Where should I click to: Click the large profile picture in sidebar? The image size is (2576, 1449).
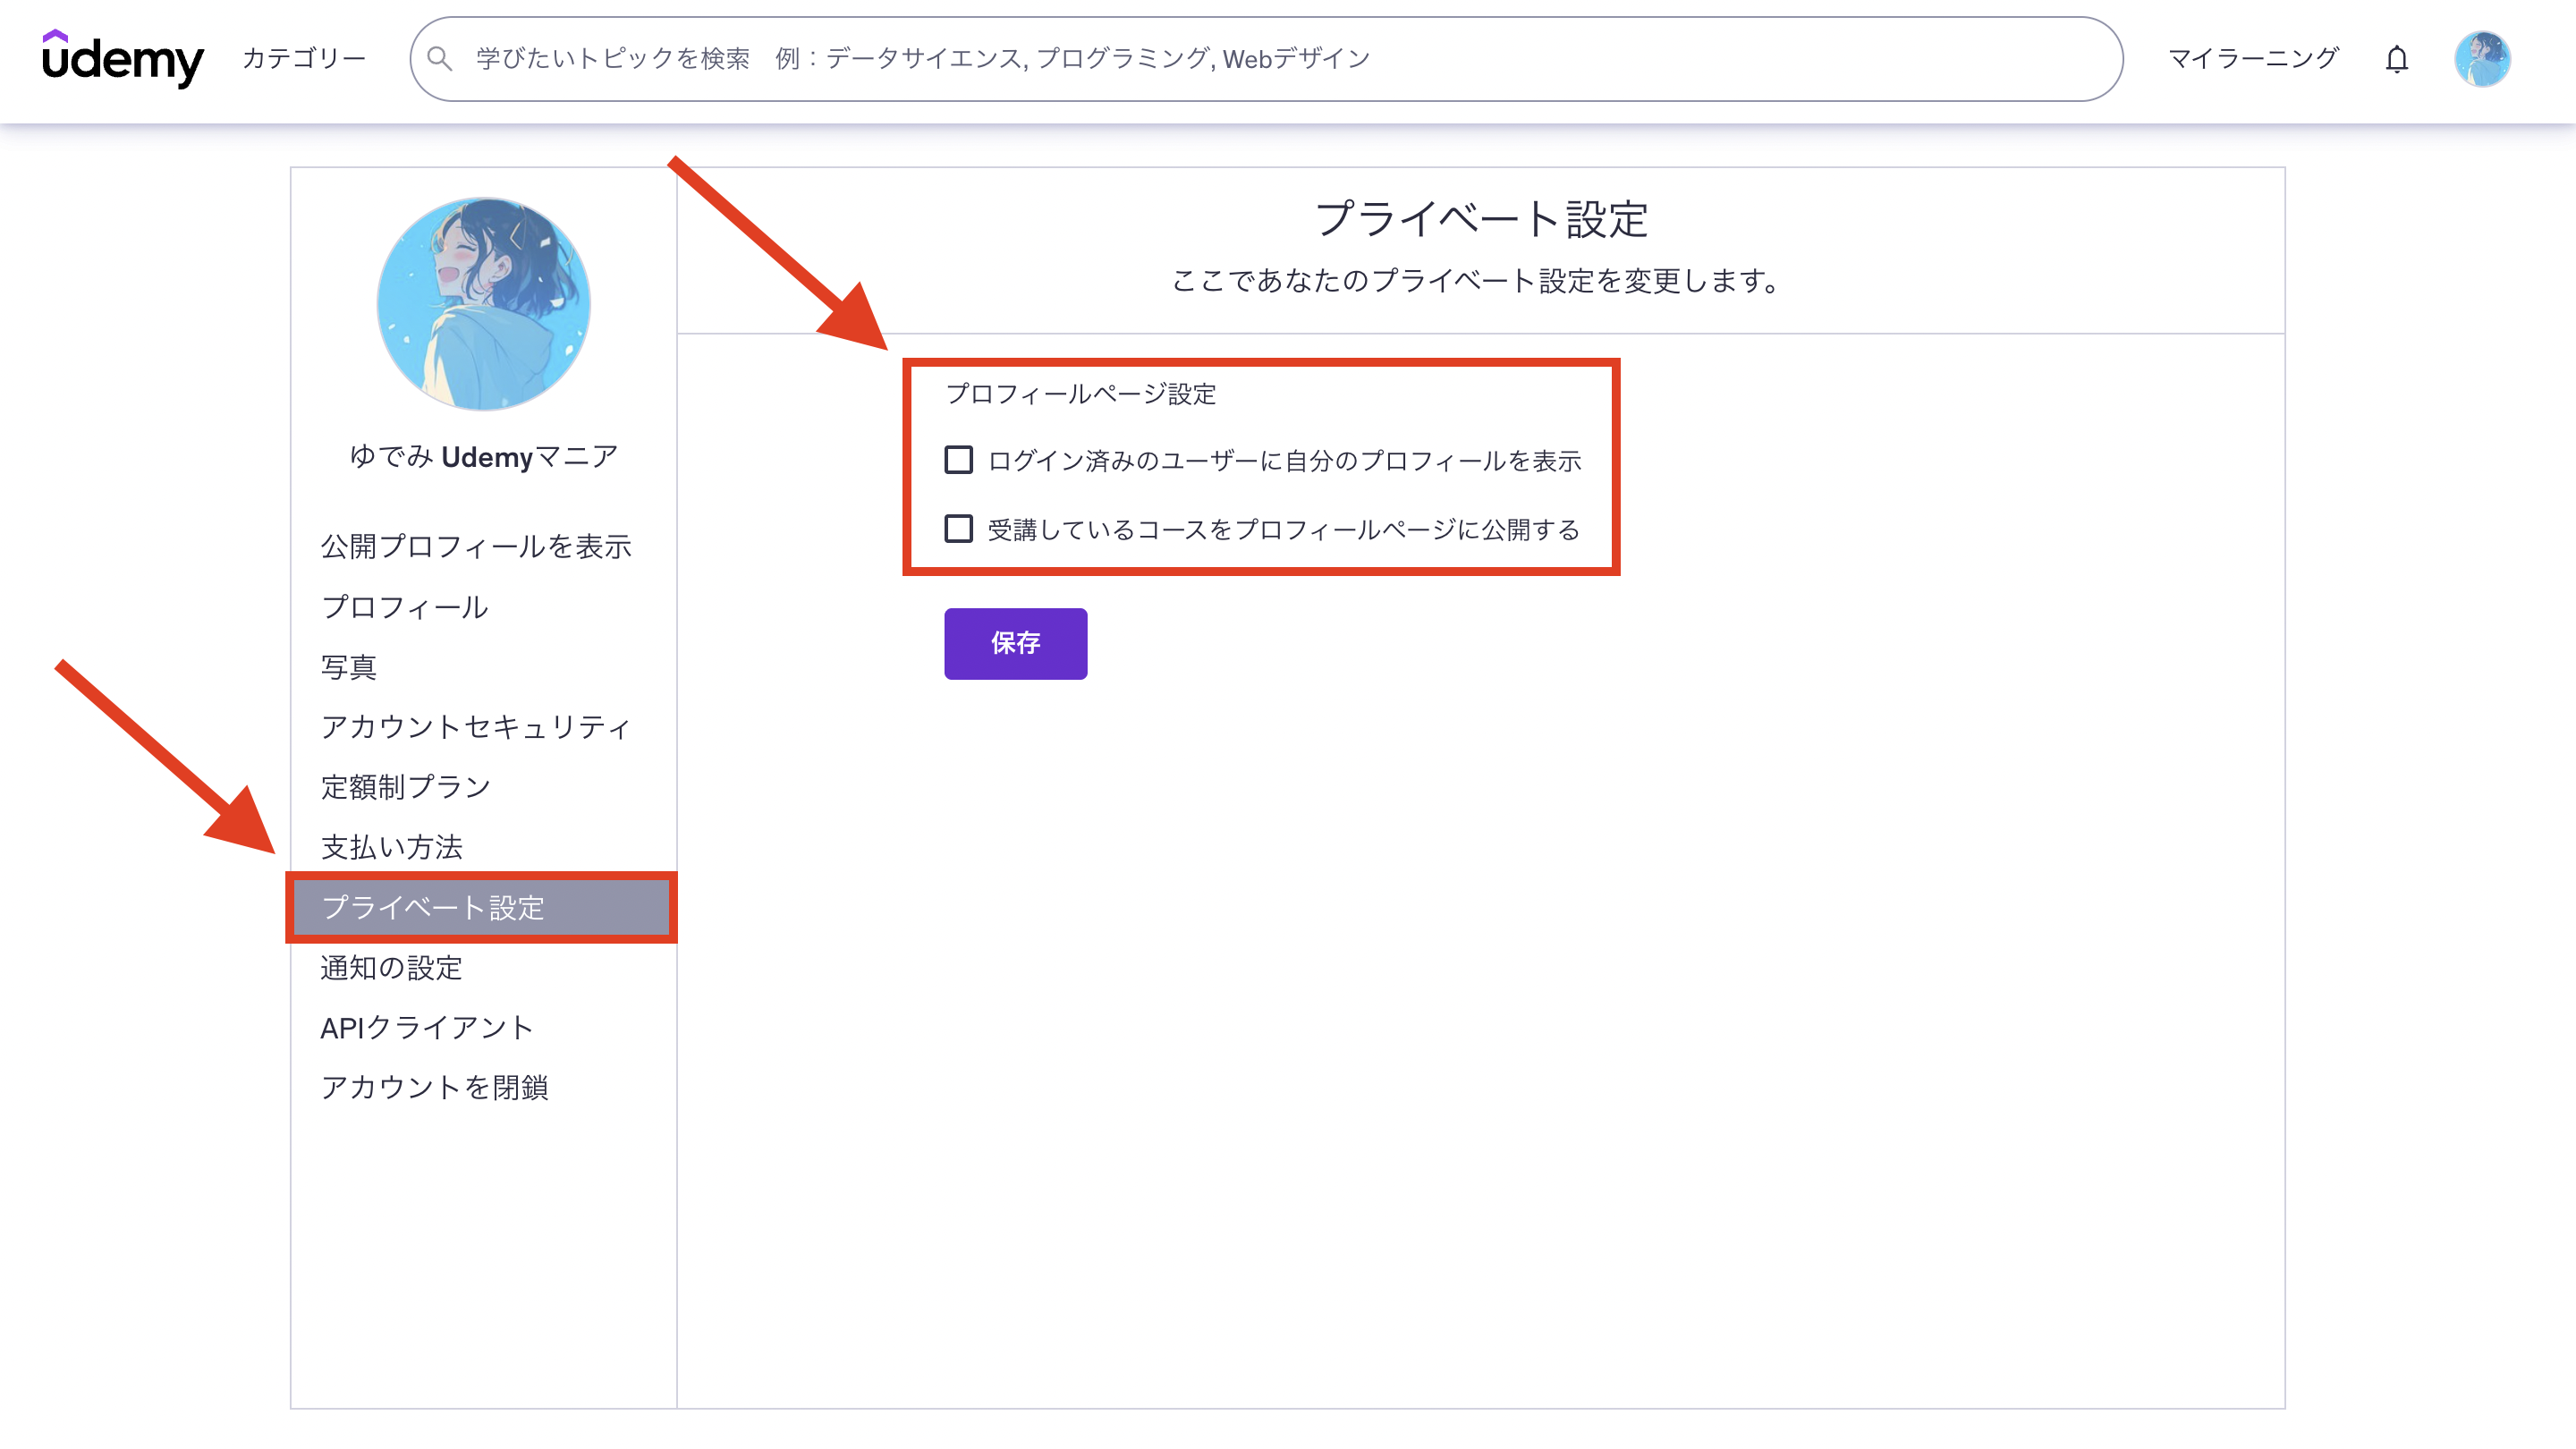(x=483, y=303)
